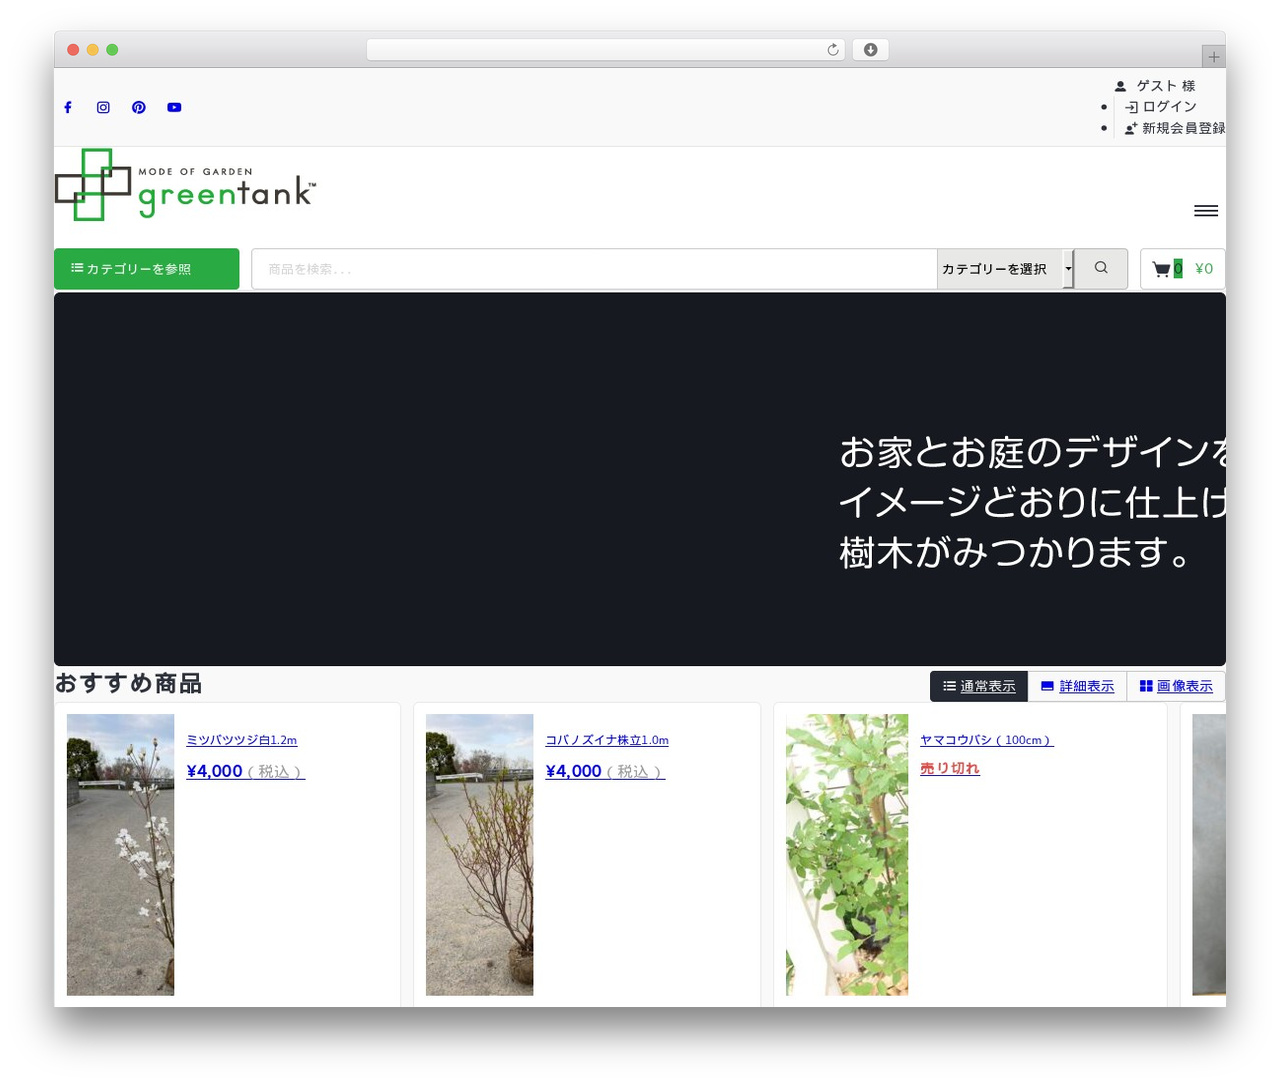Click the ゲスト 様 user label
The width and height of the screenshot is (1280, 1084).
click(x=1155, y=86)
